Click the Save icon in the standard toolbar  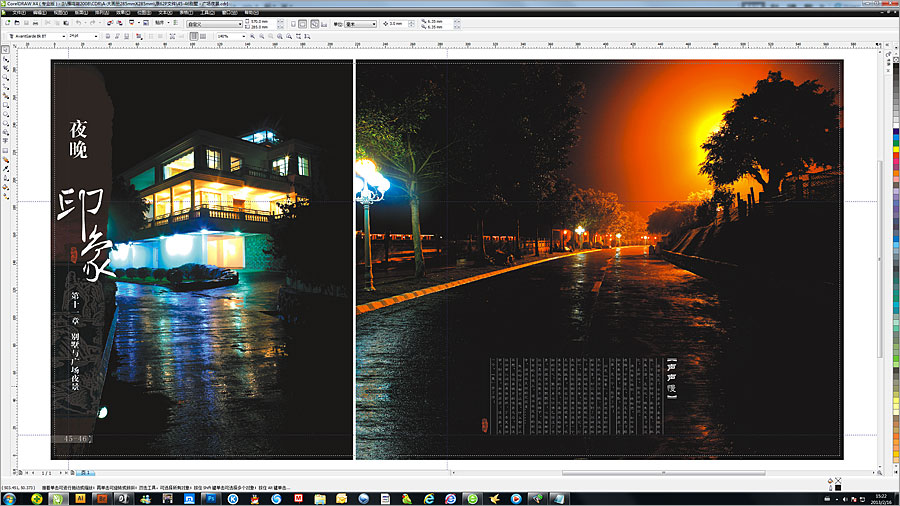[26, 23]
